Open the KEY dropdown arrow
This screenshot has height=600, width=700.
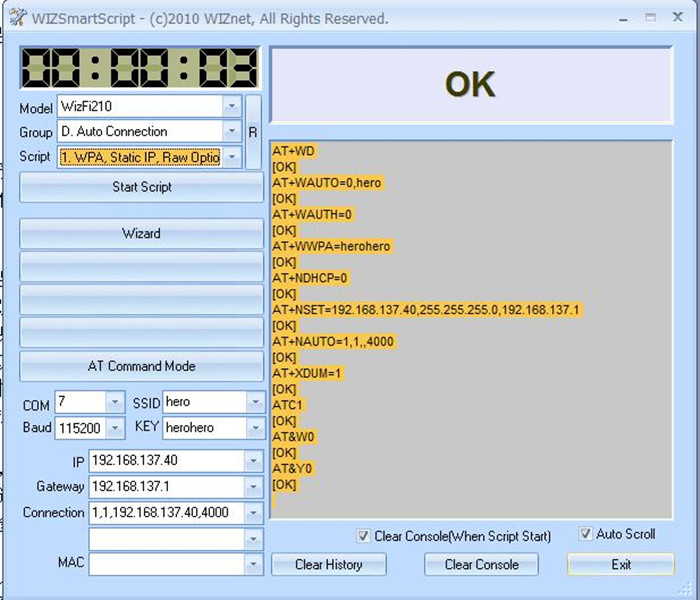pyautogui.click(x=255, y=428)
